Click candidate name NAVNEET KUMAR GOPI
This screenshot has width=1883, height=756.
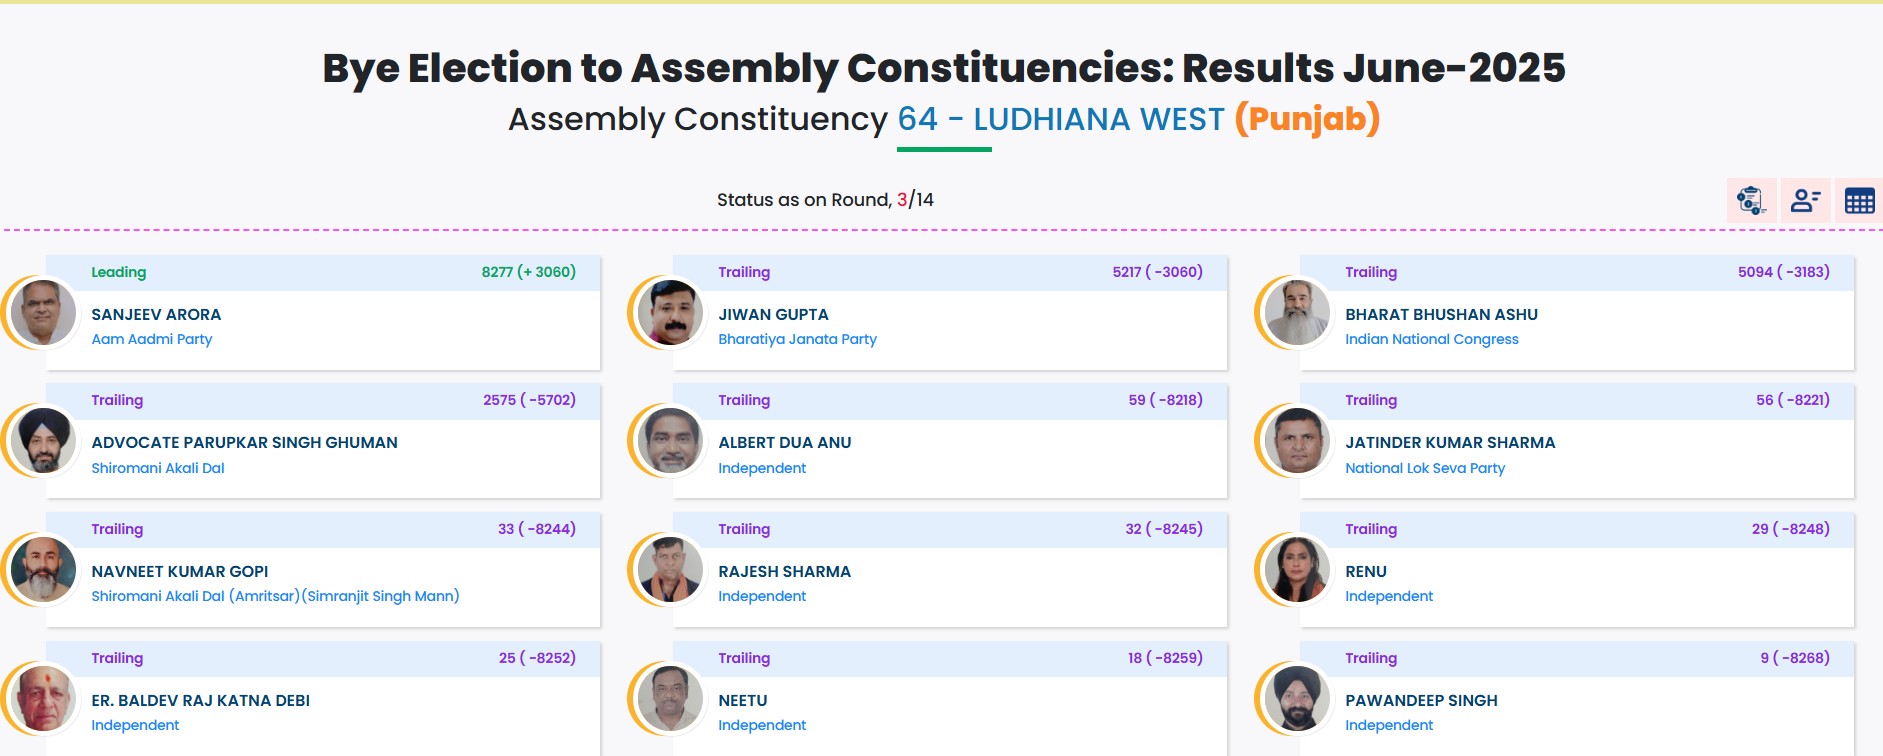(179, 571)
